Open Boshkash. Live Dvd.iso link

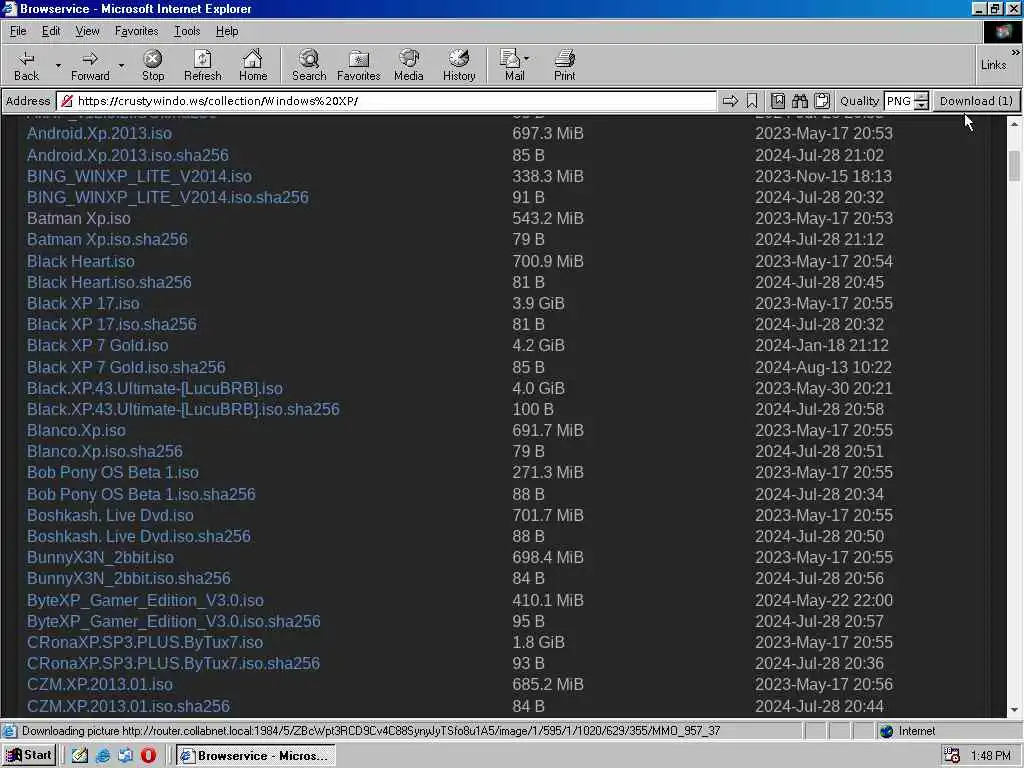(x=110, y=515)
